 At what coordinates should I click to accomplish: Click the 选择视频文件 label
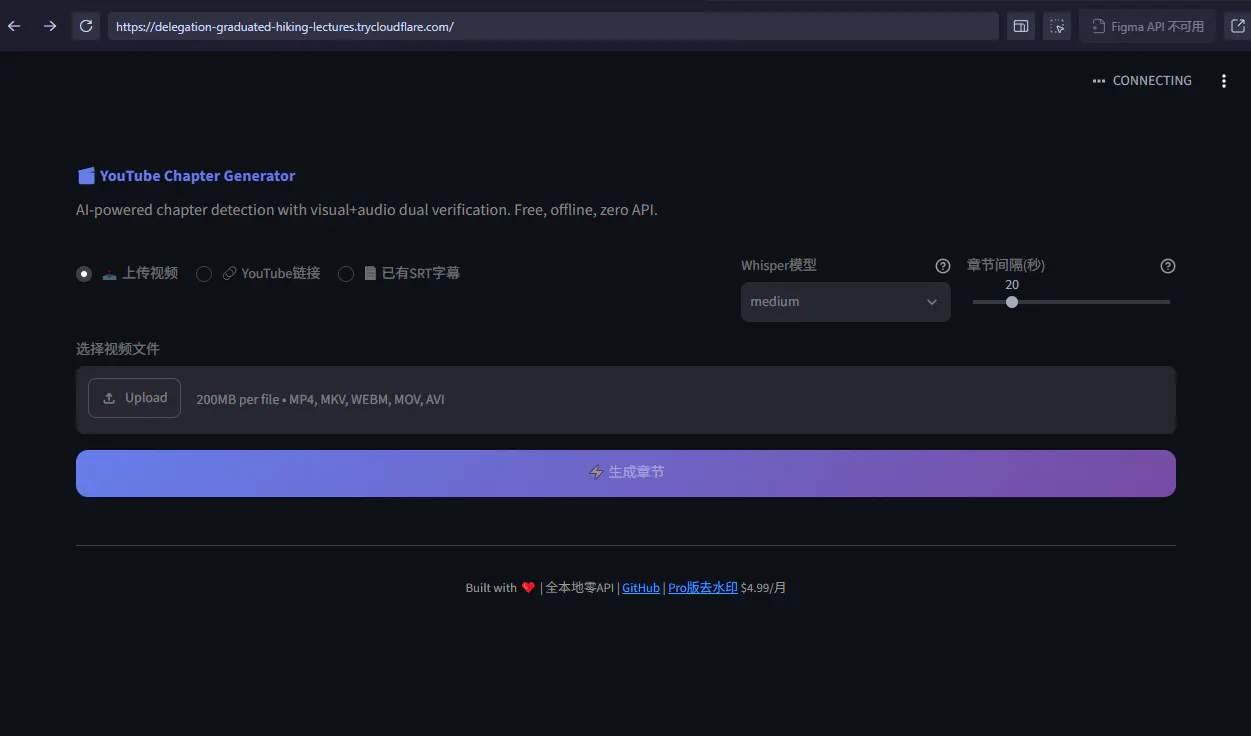tap(118, 349)
